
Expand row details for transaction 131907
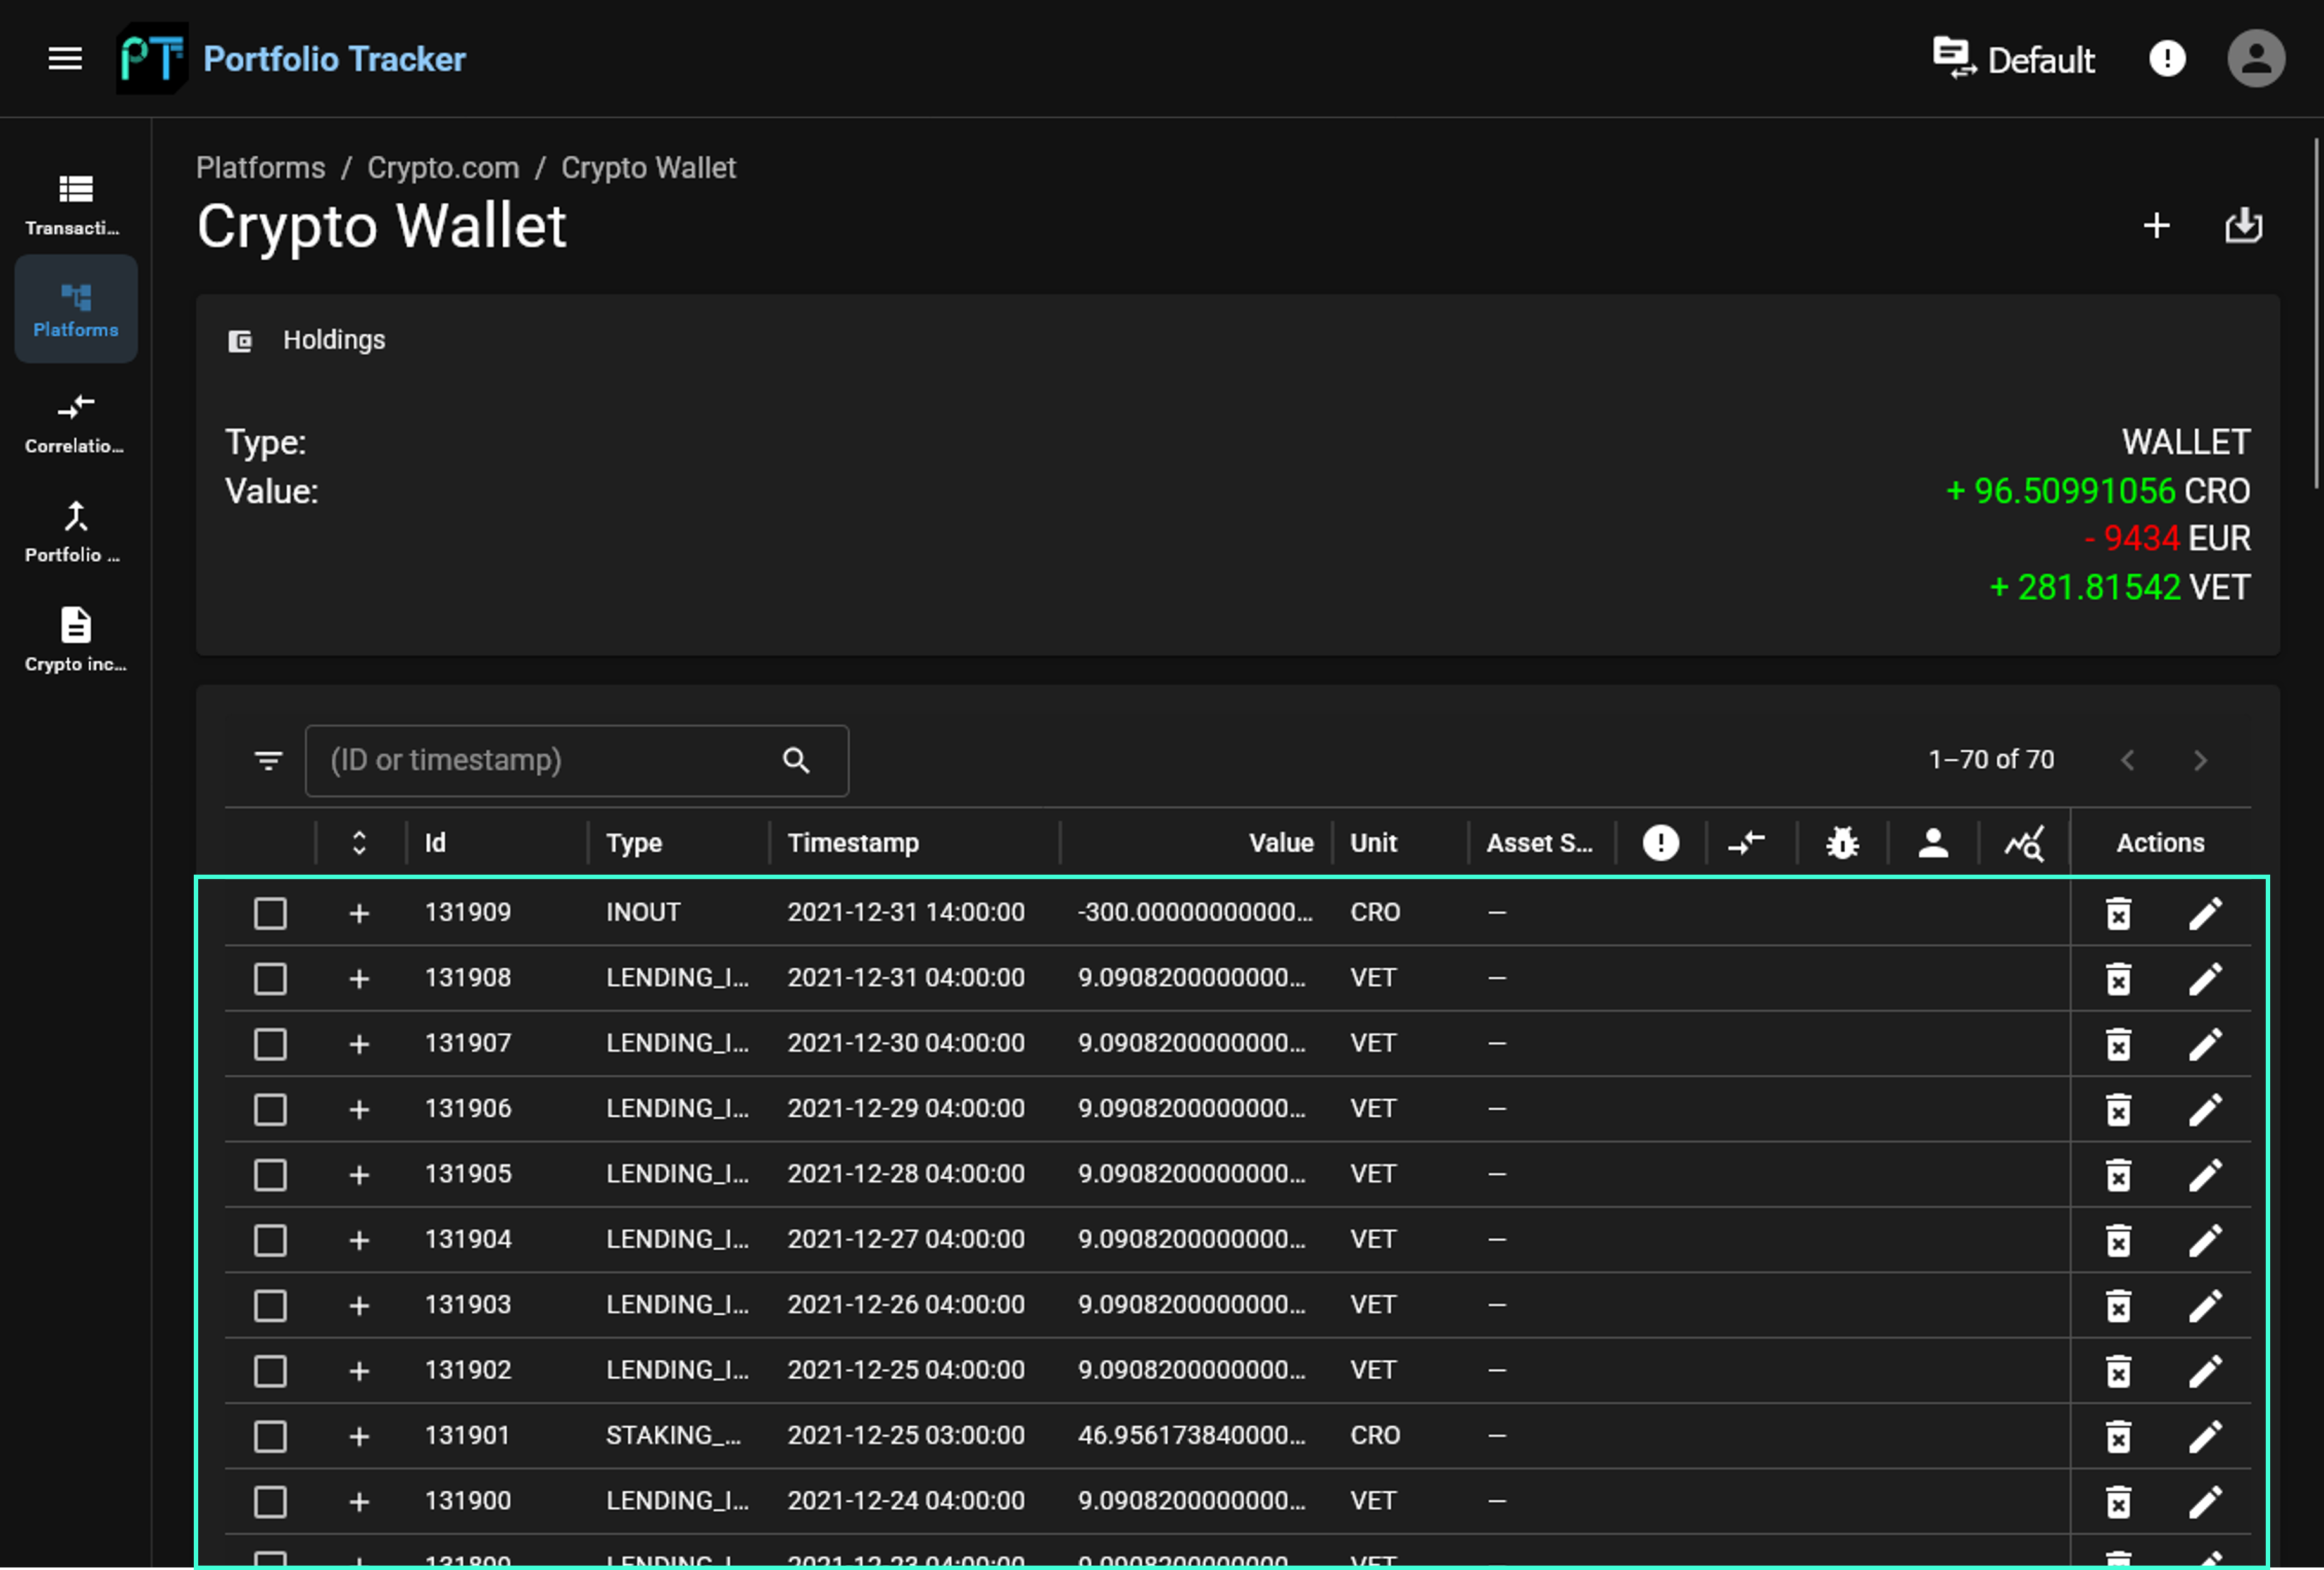(359, 1044)
